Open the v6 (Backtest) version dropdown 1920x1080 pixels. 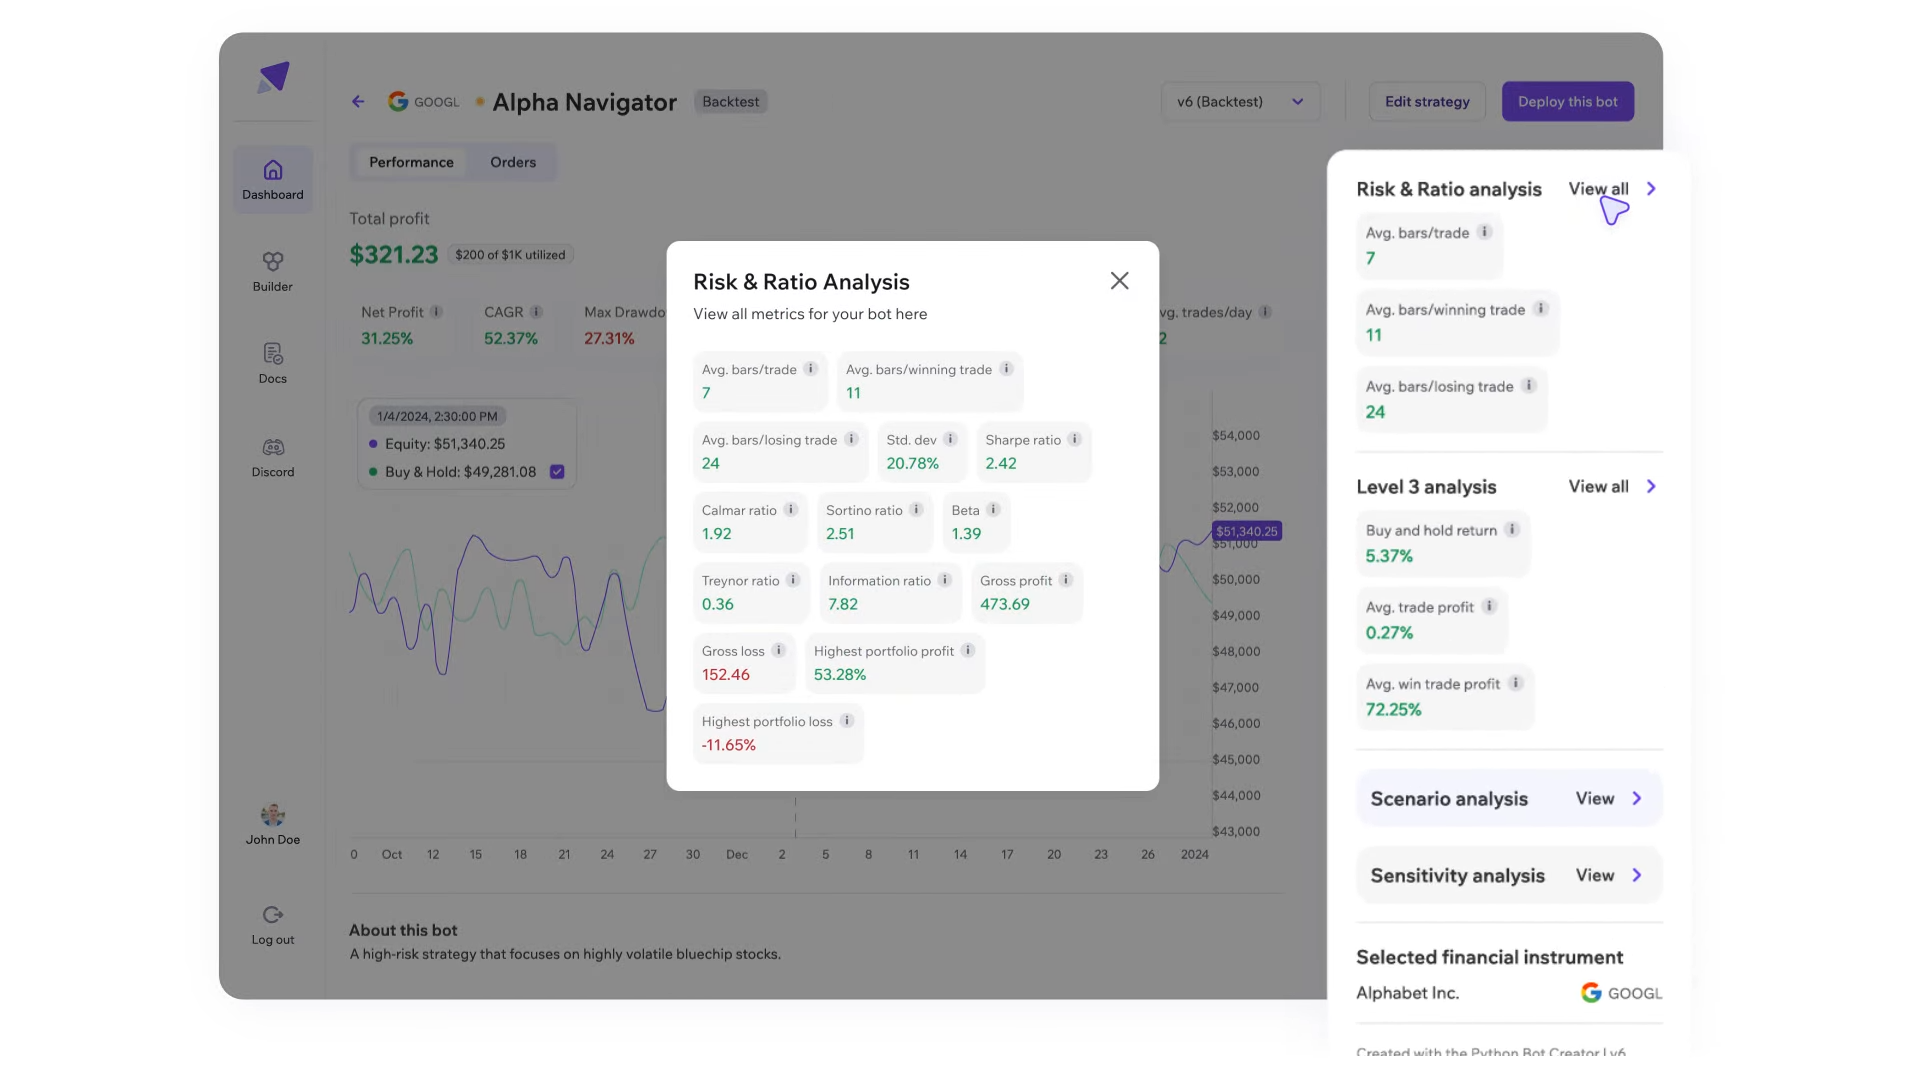tap(1240, 102)
